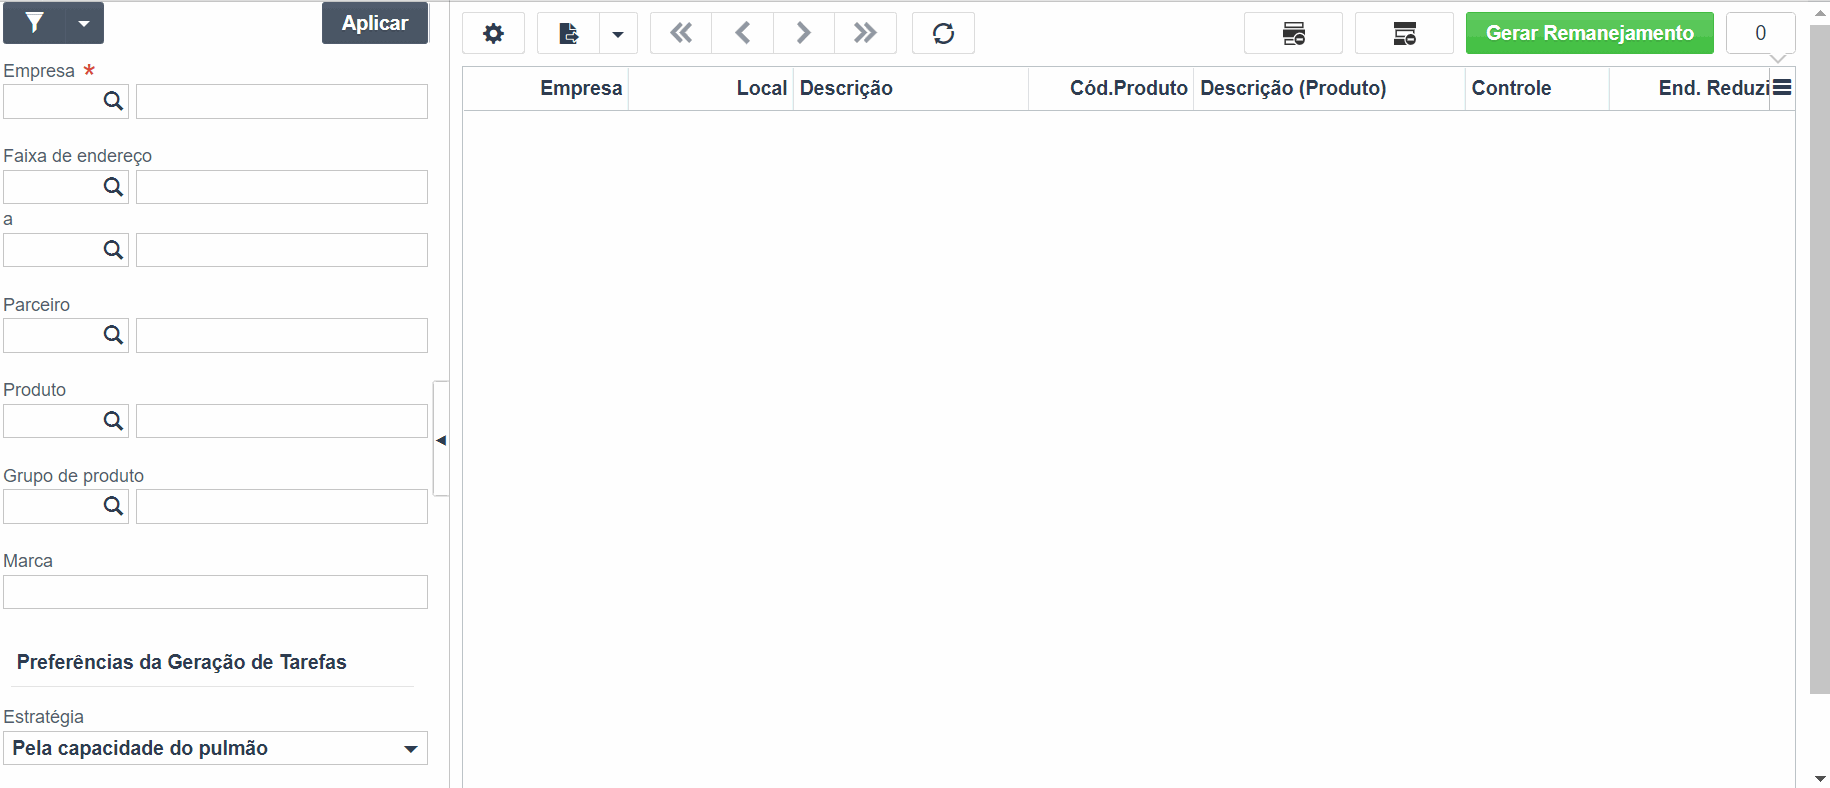This screenshot has height=788, width=1830.
Task: Click the vertical scrollbar on the right
Action: (1820, 360)
